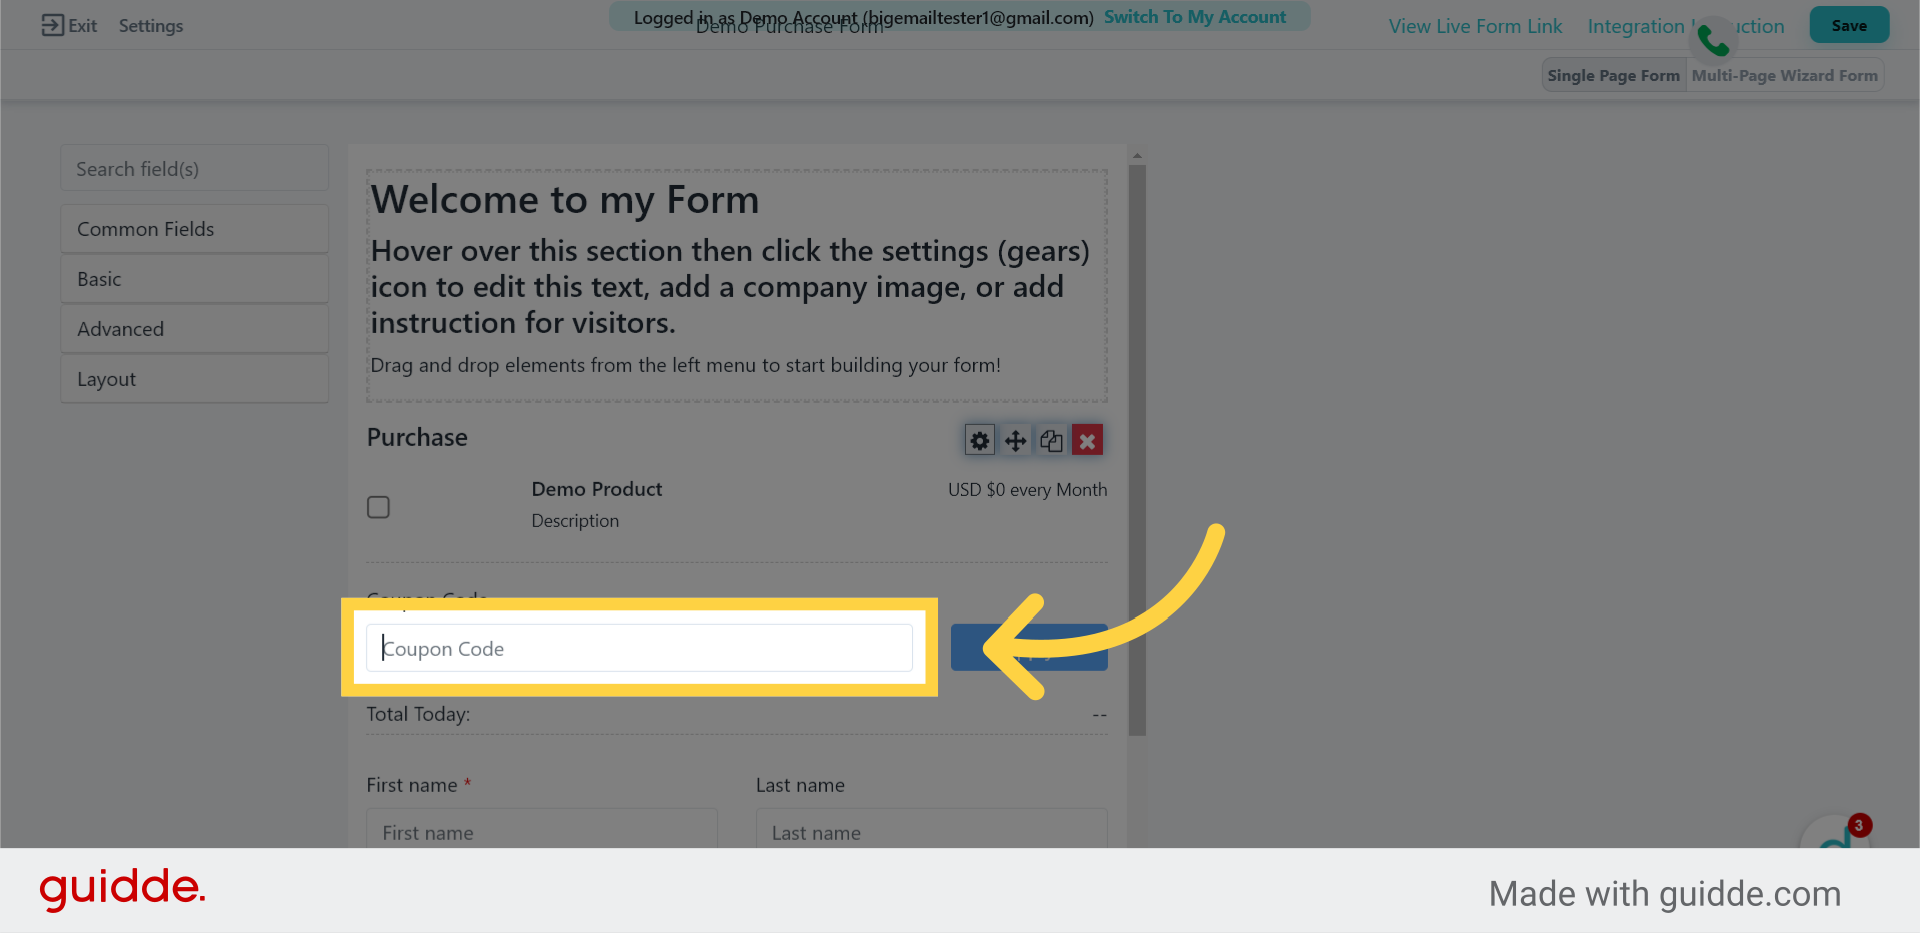Click the move handle icon for Purchase
Image resolution: width=1920 pixels, height=933 pixels.
coord(1015,440)
